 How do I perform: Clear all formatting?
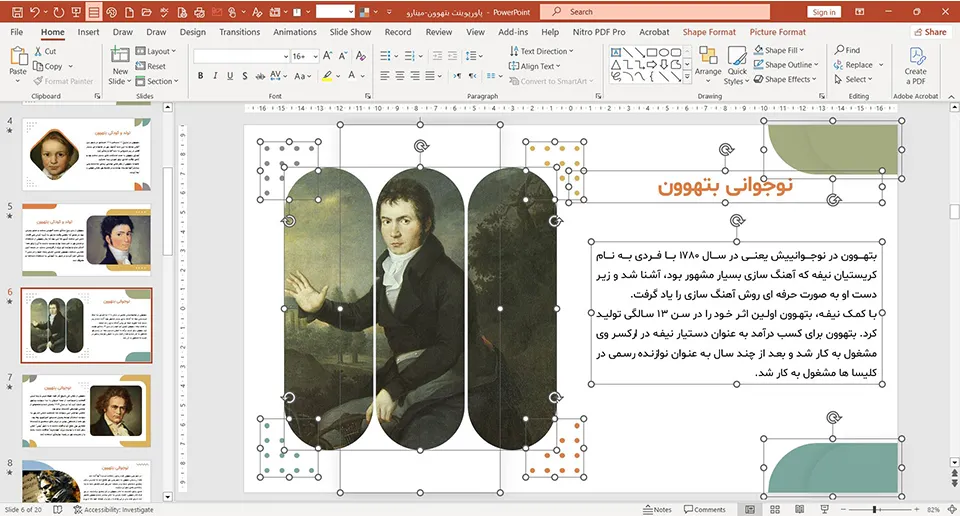pos(361,56)
